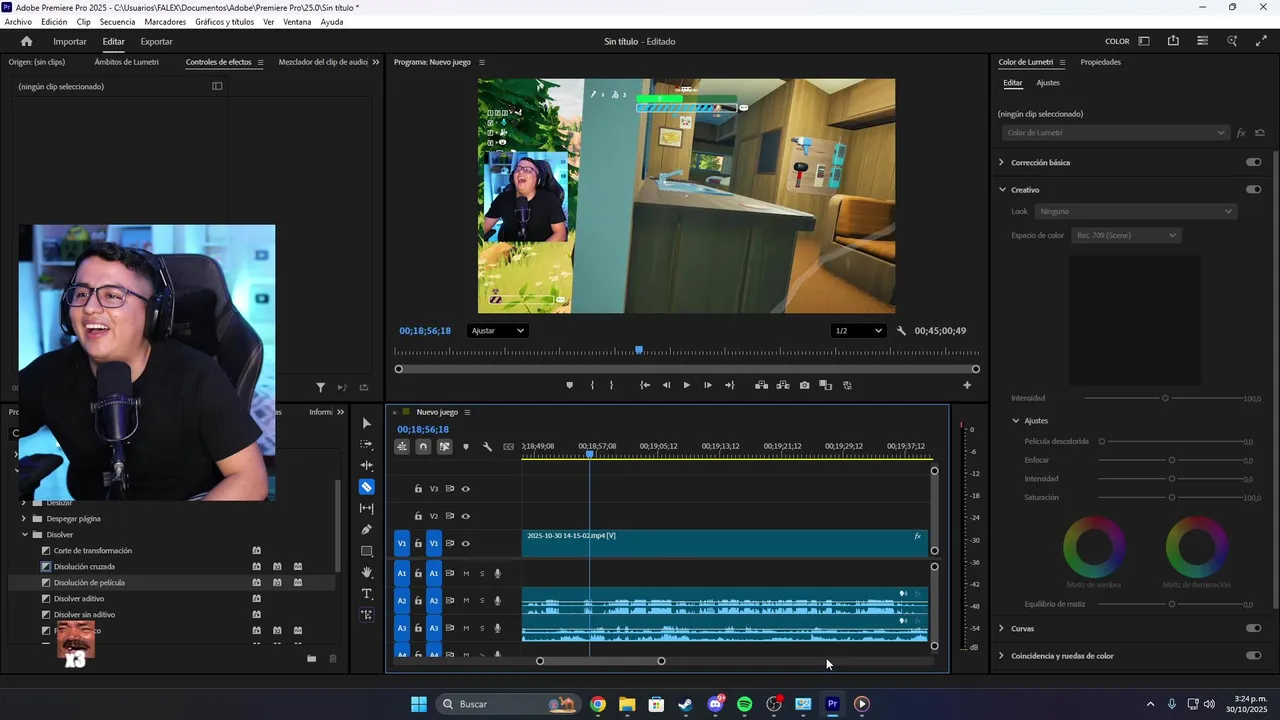Open Espacio de color dropdown
Viewport: 1280px width, 720px height.
1126,236
